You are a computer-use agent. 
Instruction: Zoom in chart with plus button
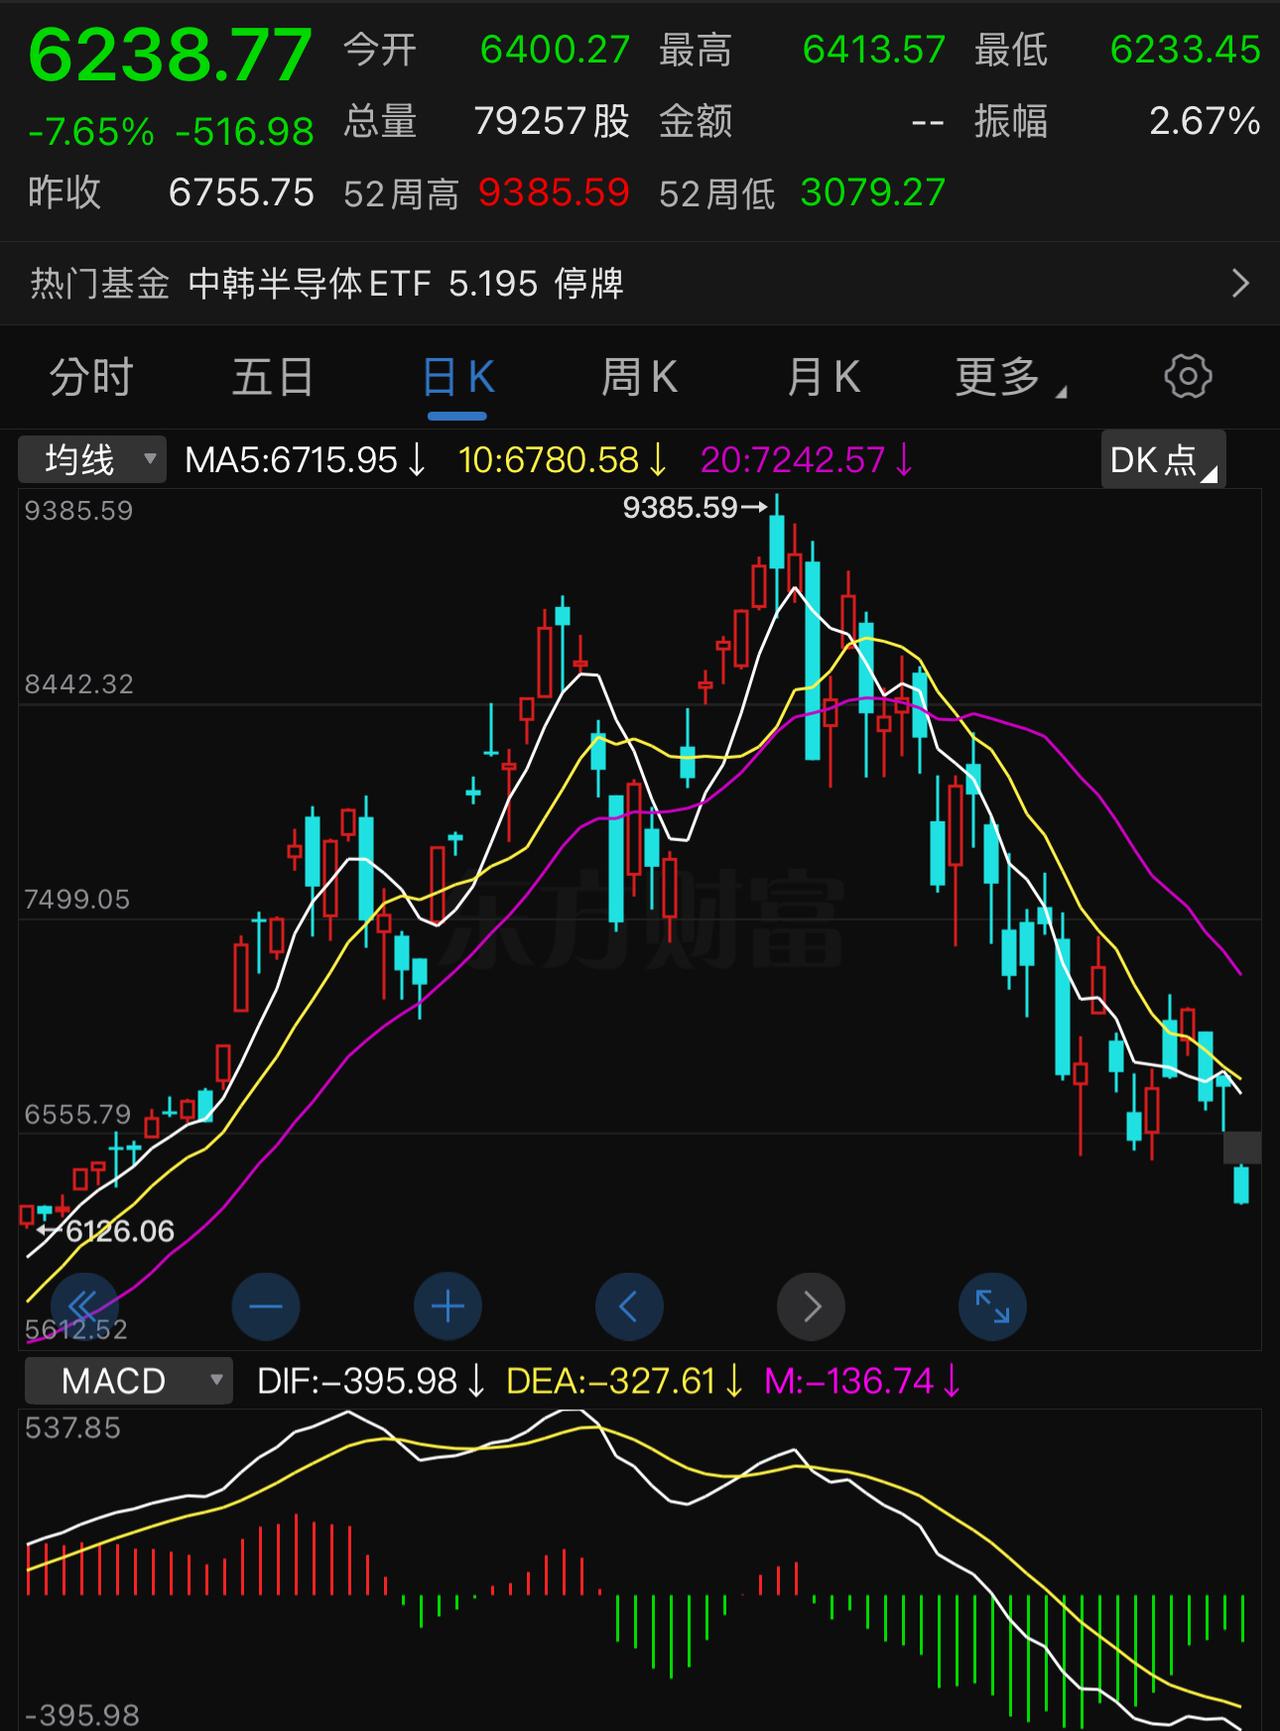click(448, 1306)
